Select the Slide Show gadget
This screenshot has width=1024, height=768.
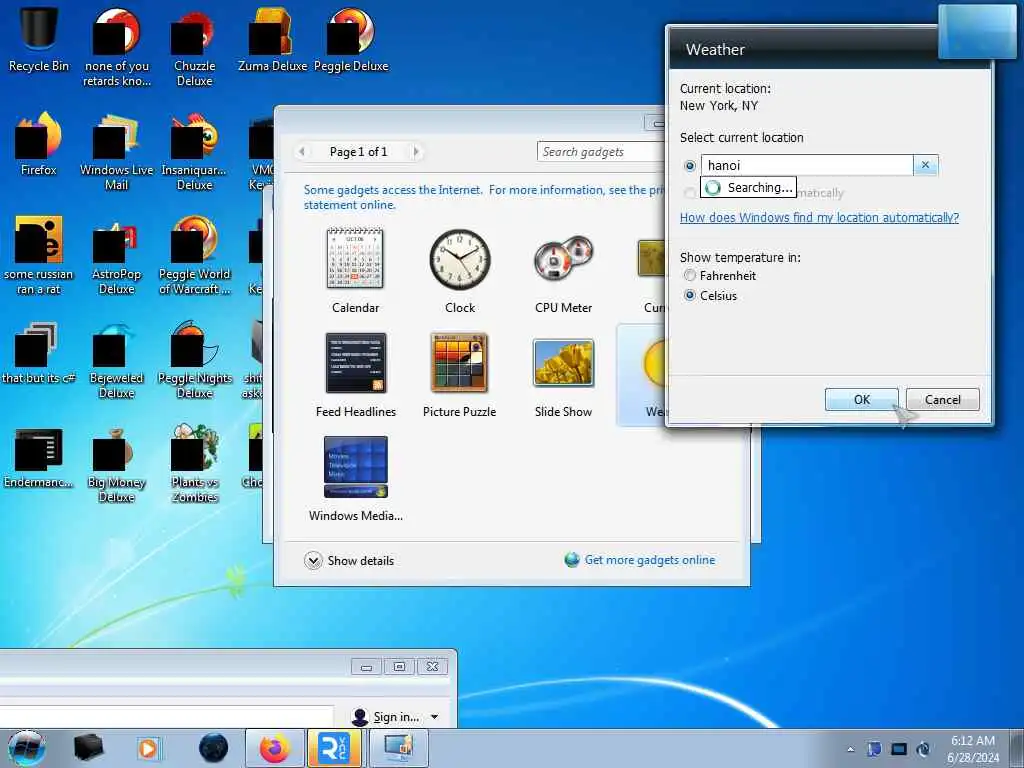pos(563,375)
